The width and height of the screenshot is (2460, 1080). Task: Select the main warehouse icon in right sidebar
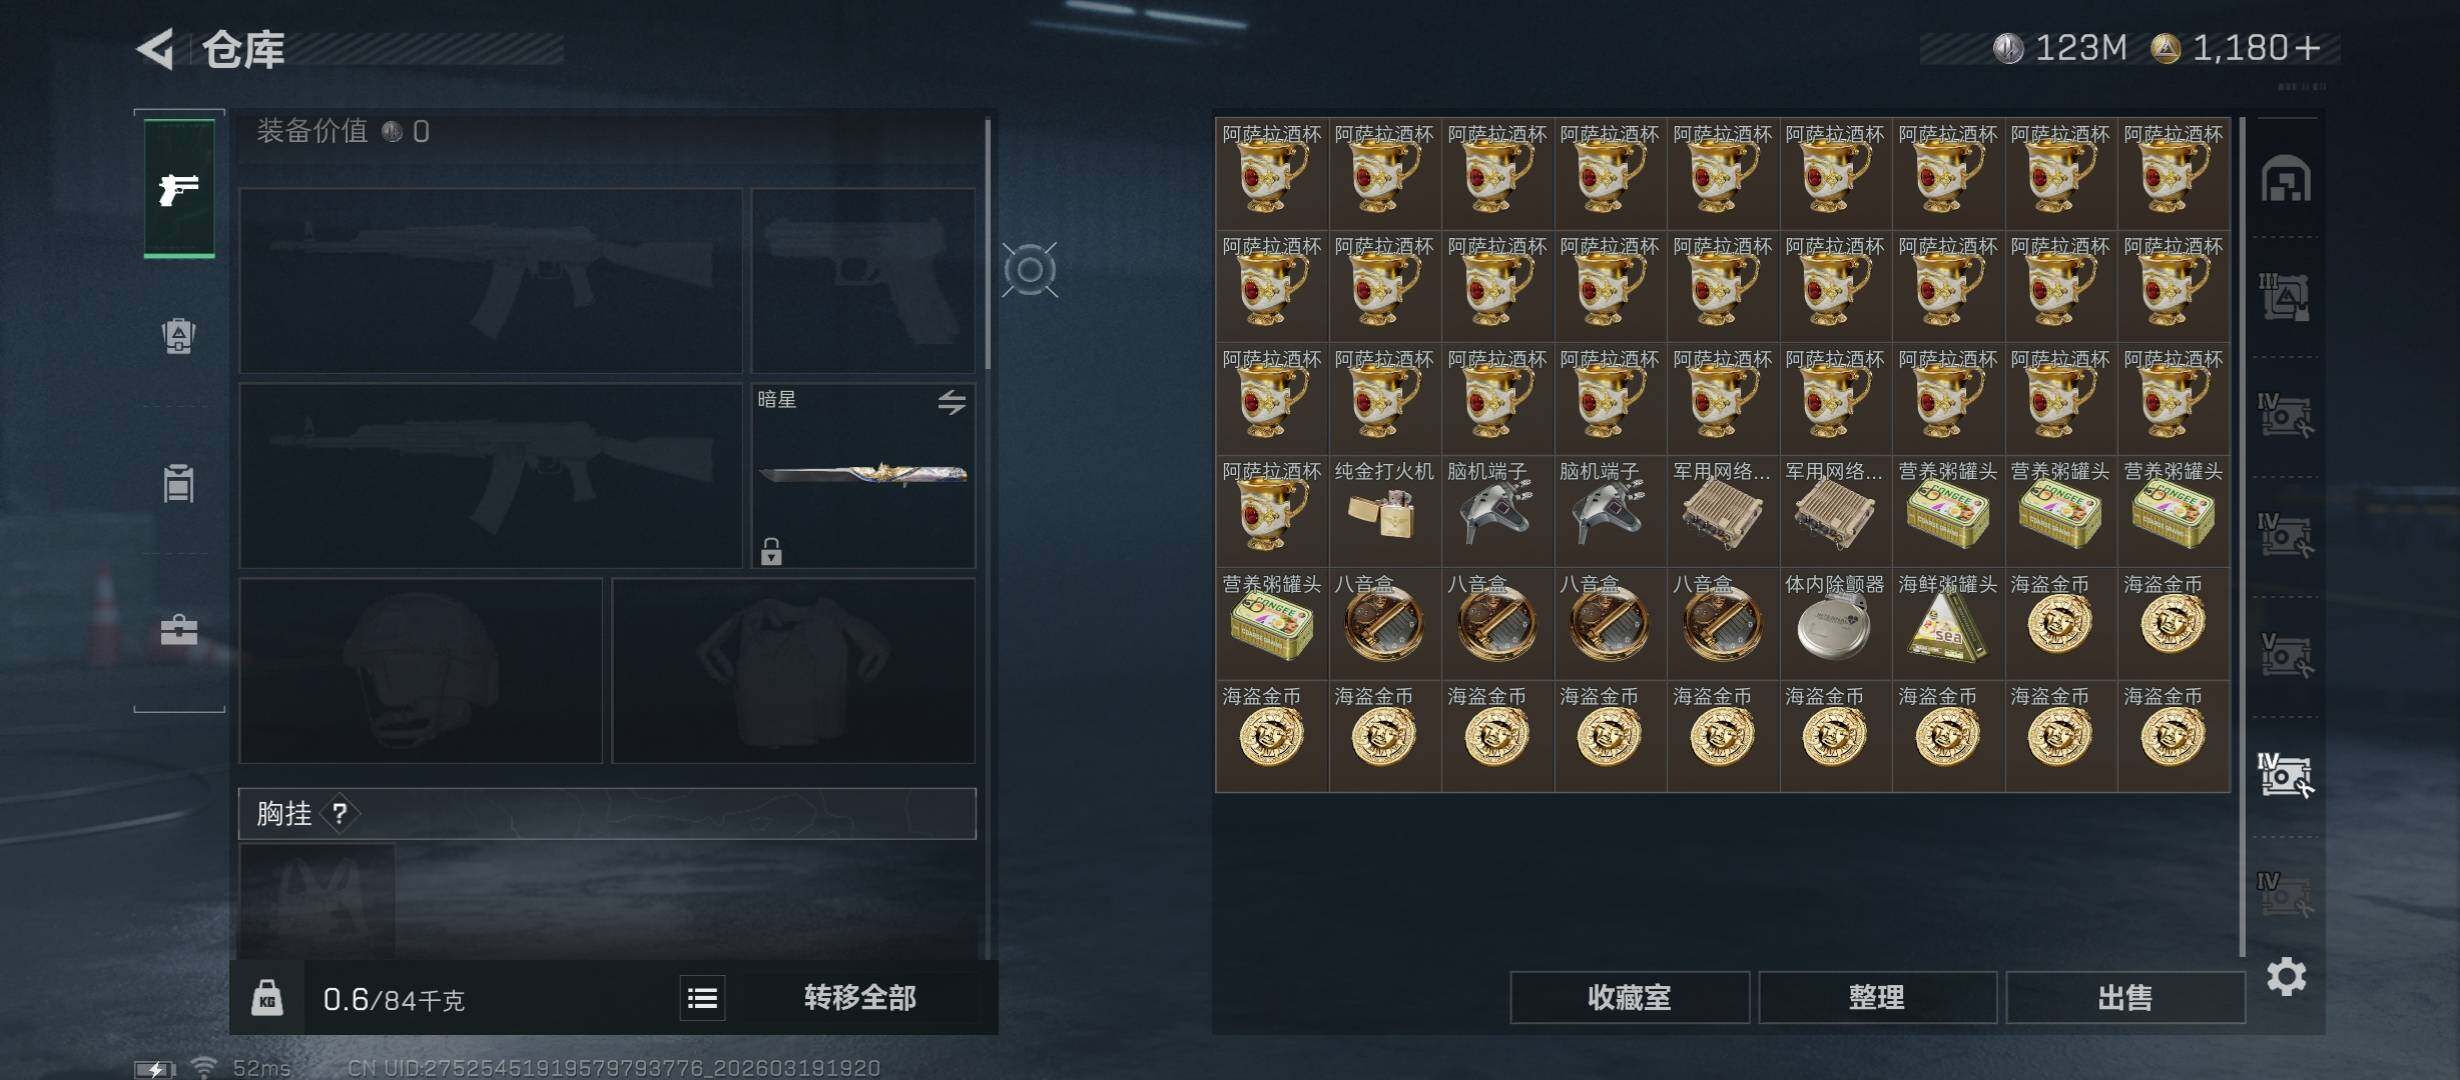click(x=2286, y=179)
